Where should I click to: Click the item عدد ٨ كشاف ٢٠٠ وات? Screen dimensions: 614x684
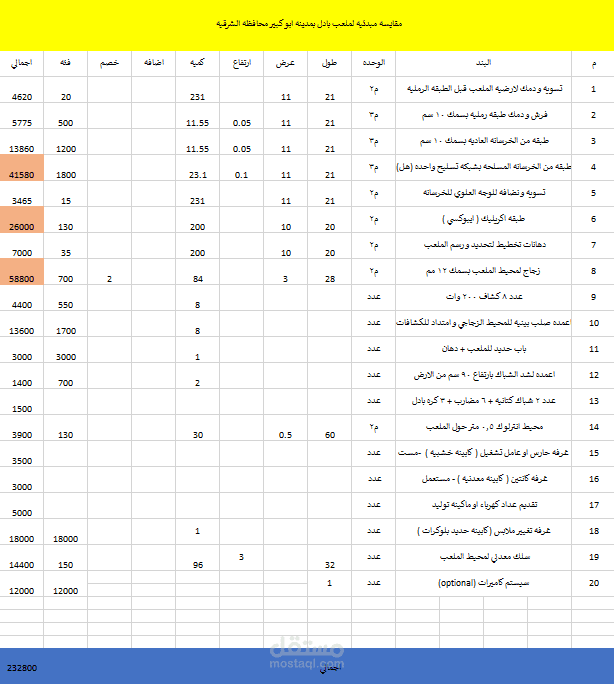(484, 298)
